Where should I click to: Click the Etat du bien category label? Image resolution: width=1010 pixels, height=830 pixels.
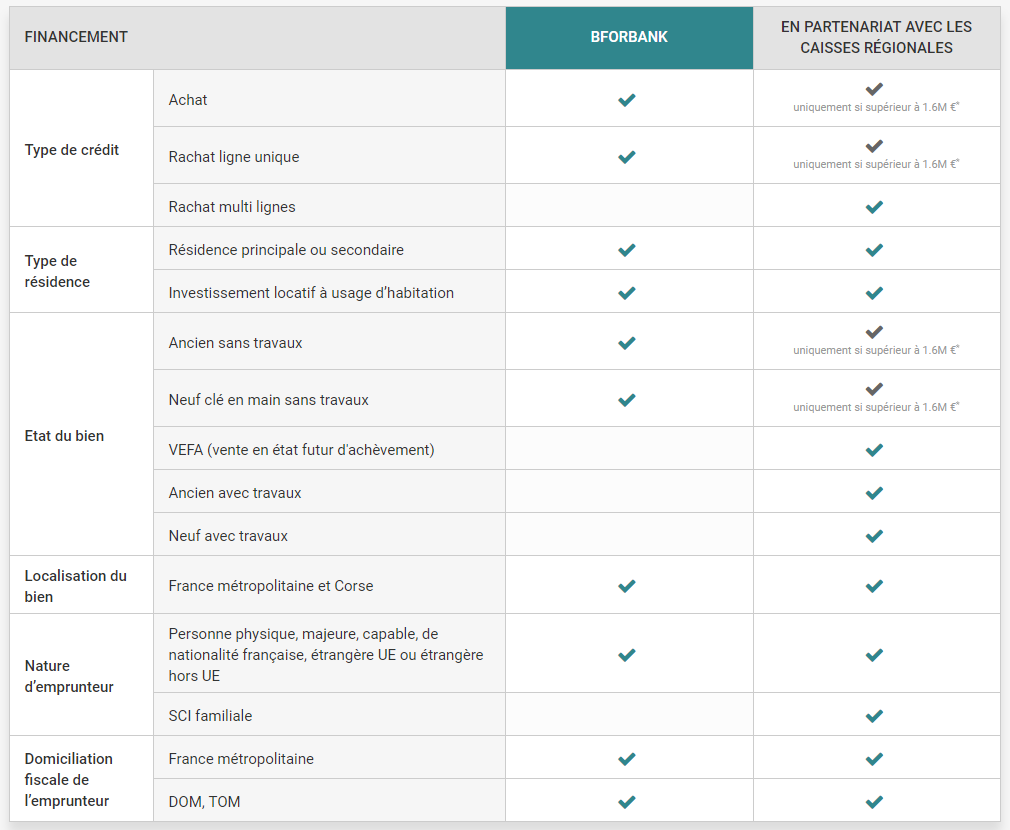point(64,436)
